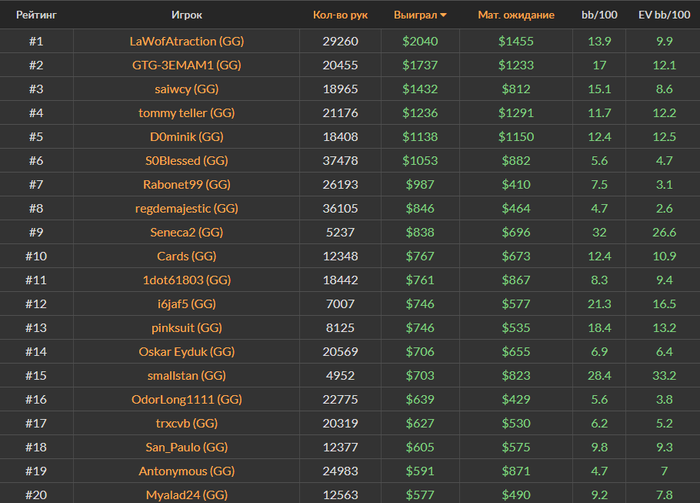Select winnings value $987
The height and width of the screenshot is (503, 700).
(x=420, y=185)
